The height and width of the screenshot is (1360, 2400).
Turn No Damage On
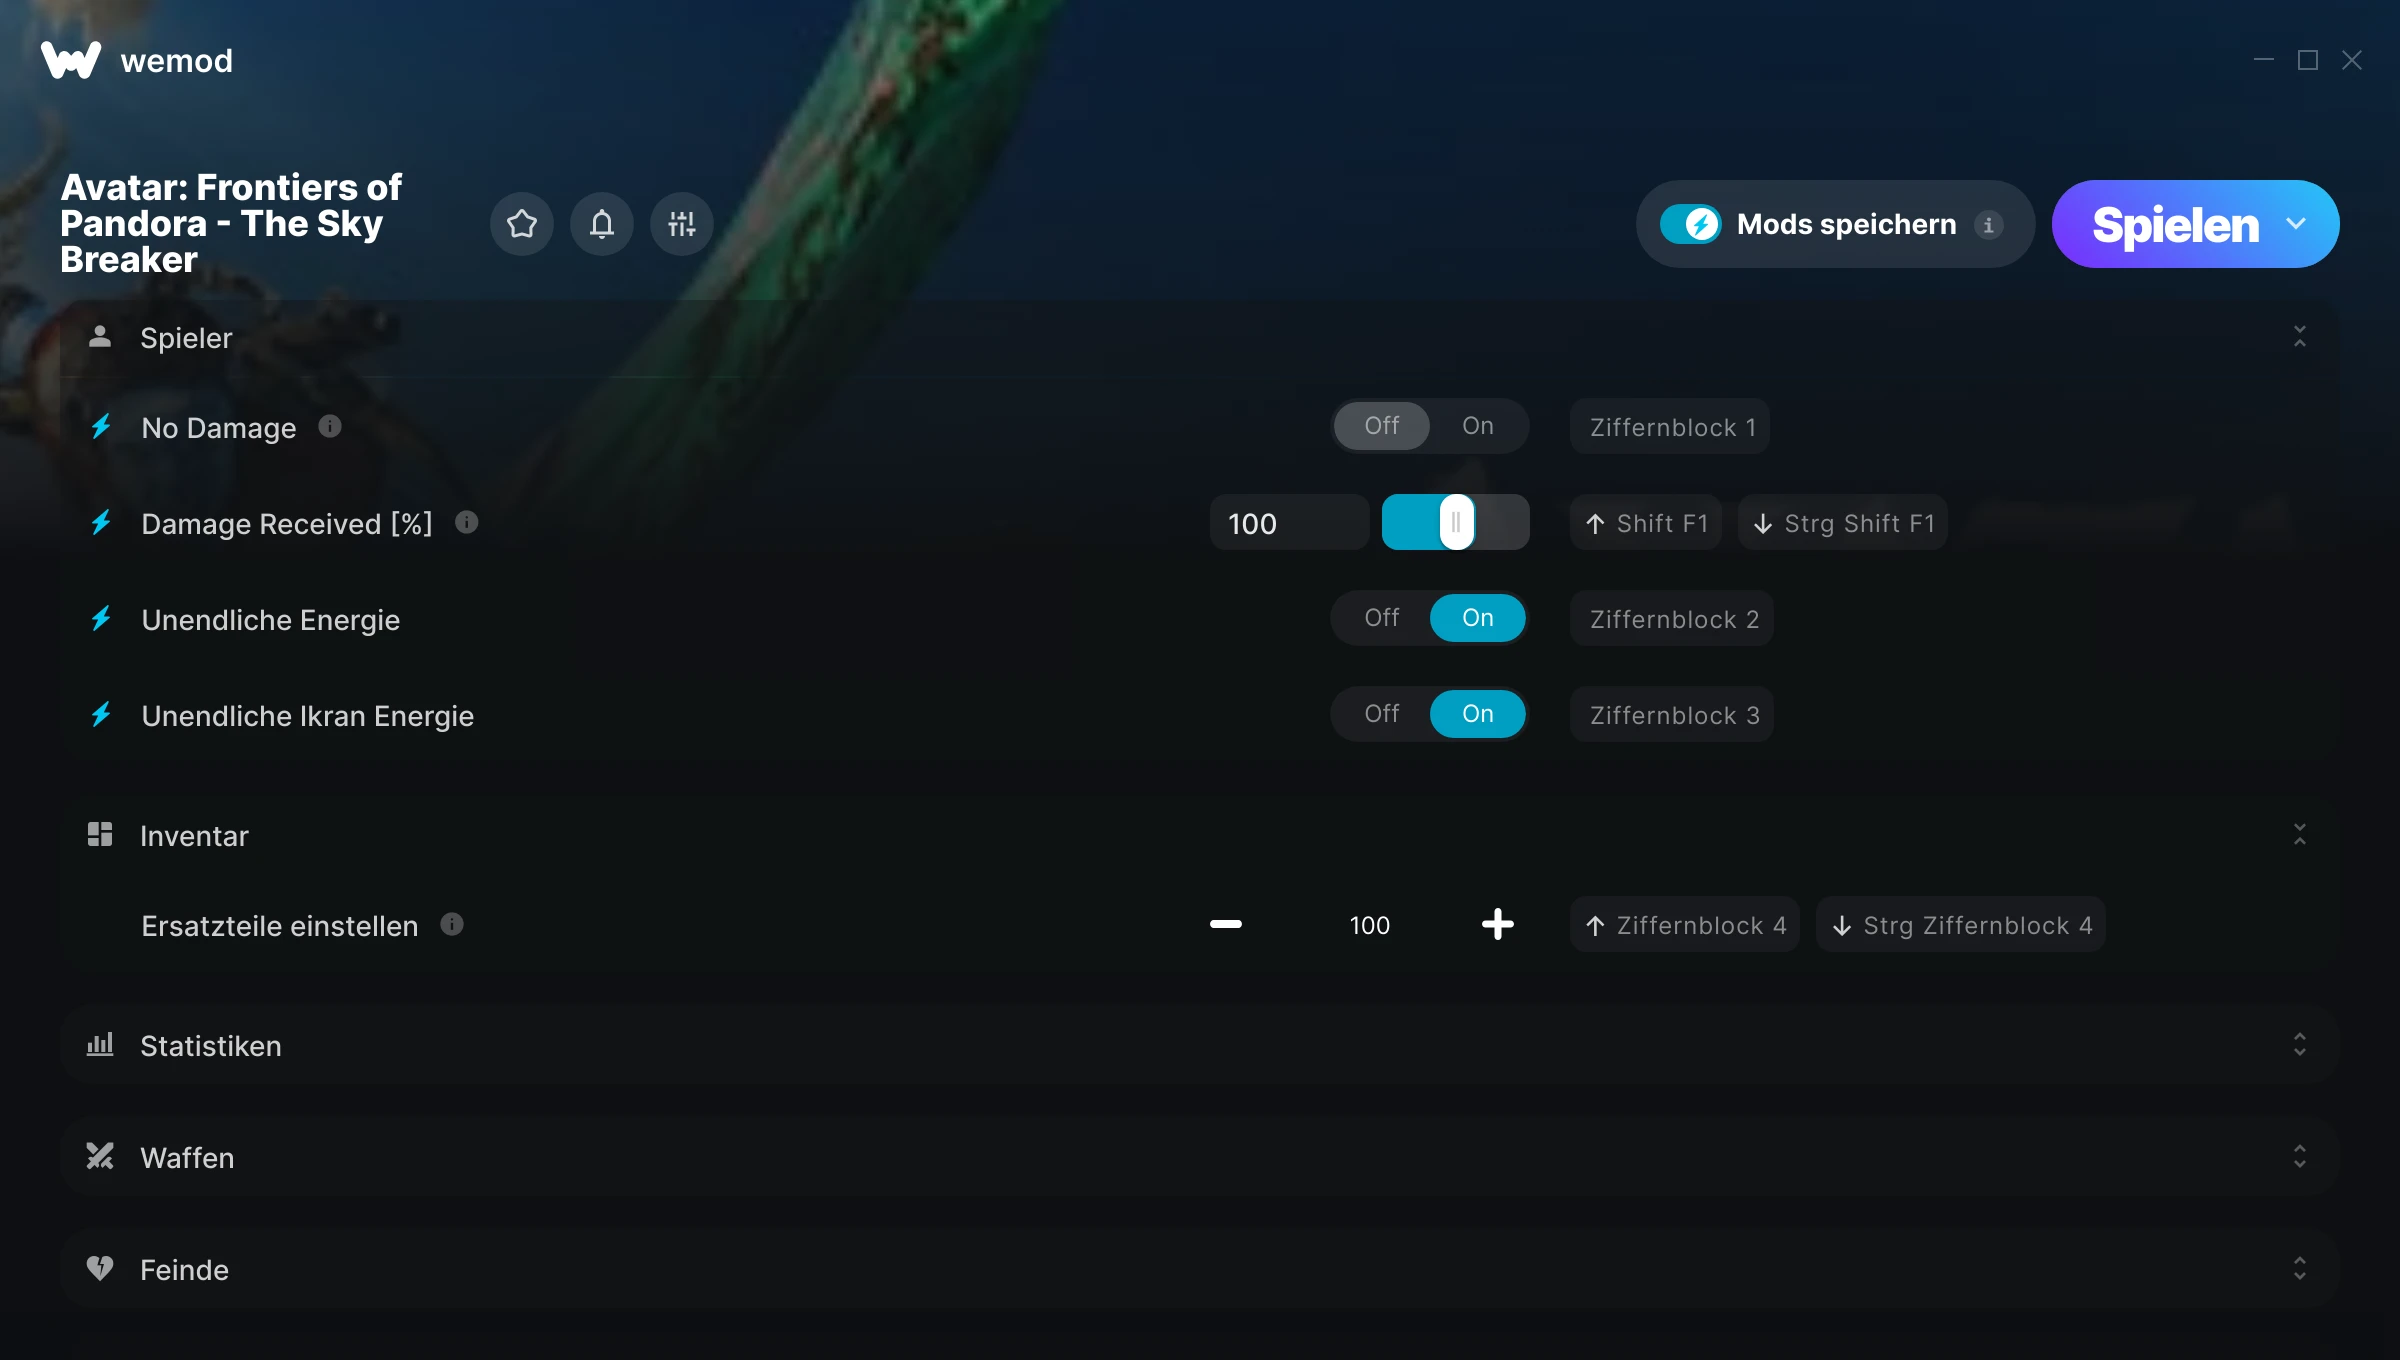pyautogui.click(x=1478, y=426)
